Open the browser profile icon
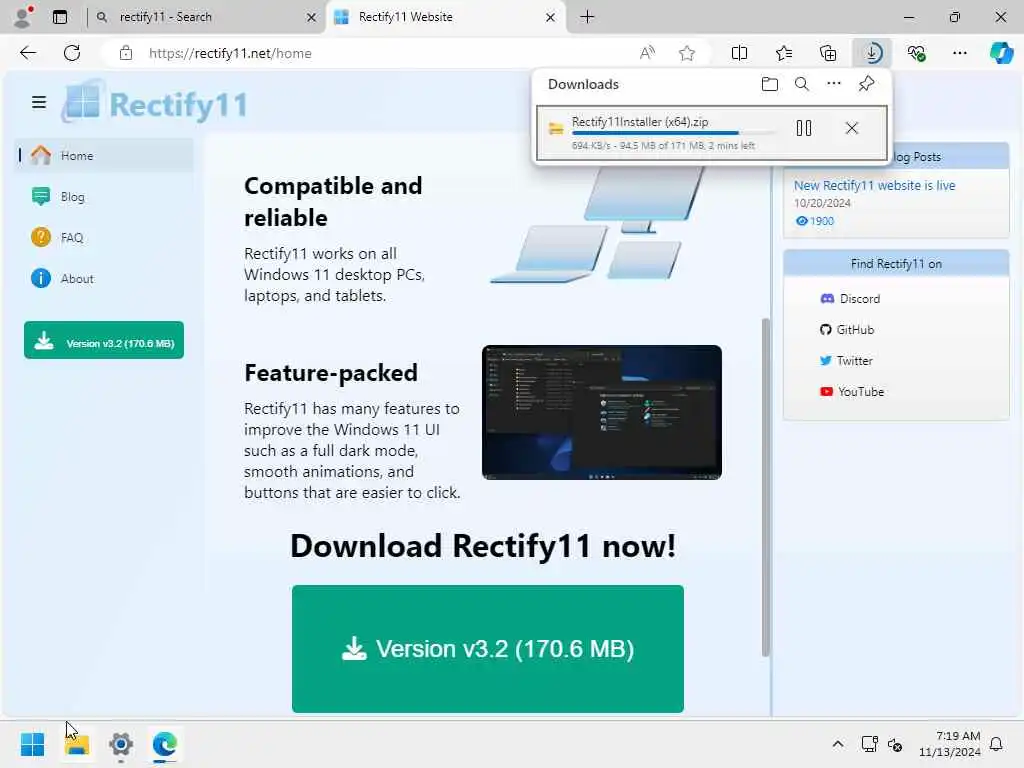This screenshot has width=1024, height=768. (24, 17)
